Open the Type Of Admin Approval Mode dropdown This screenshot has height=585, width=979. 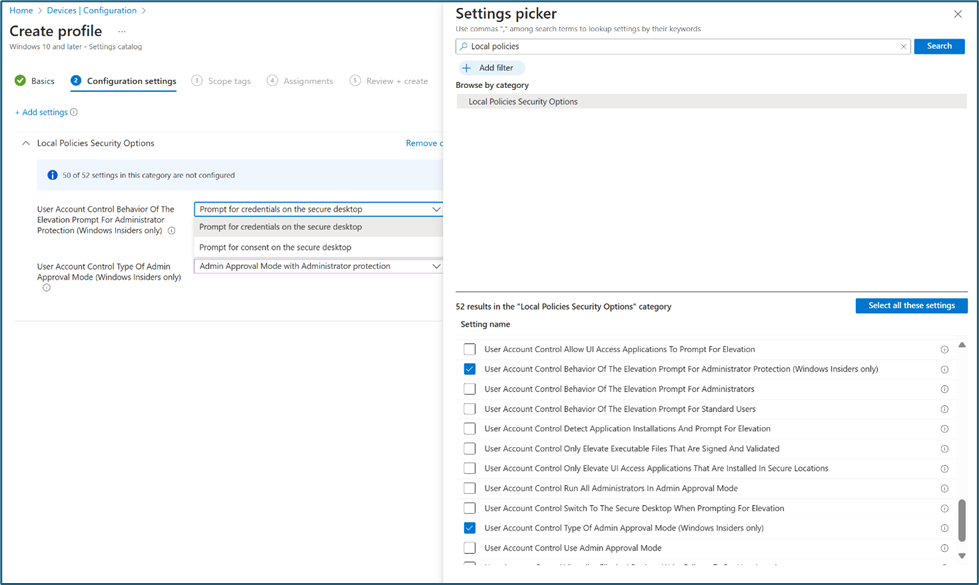[318, 266]
